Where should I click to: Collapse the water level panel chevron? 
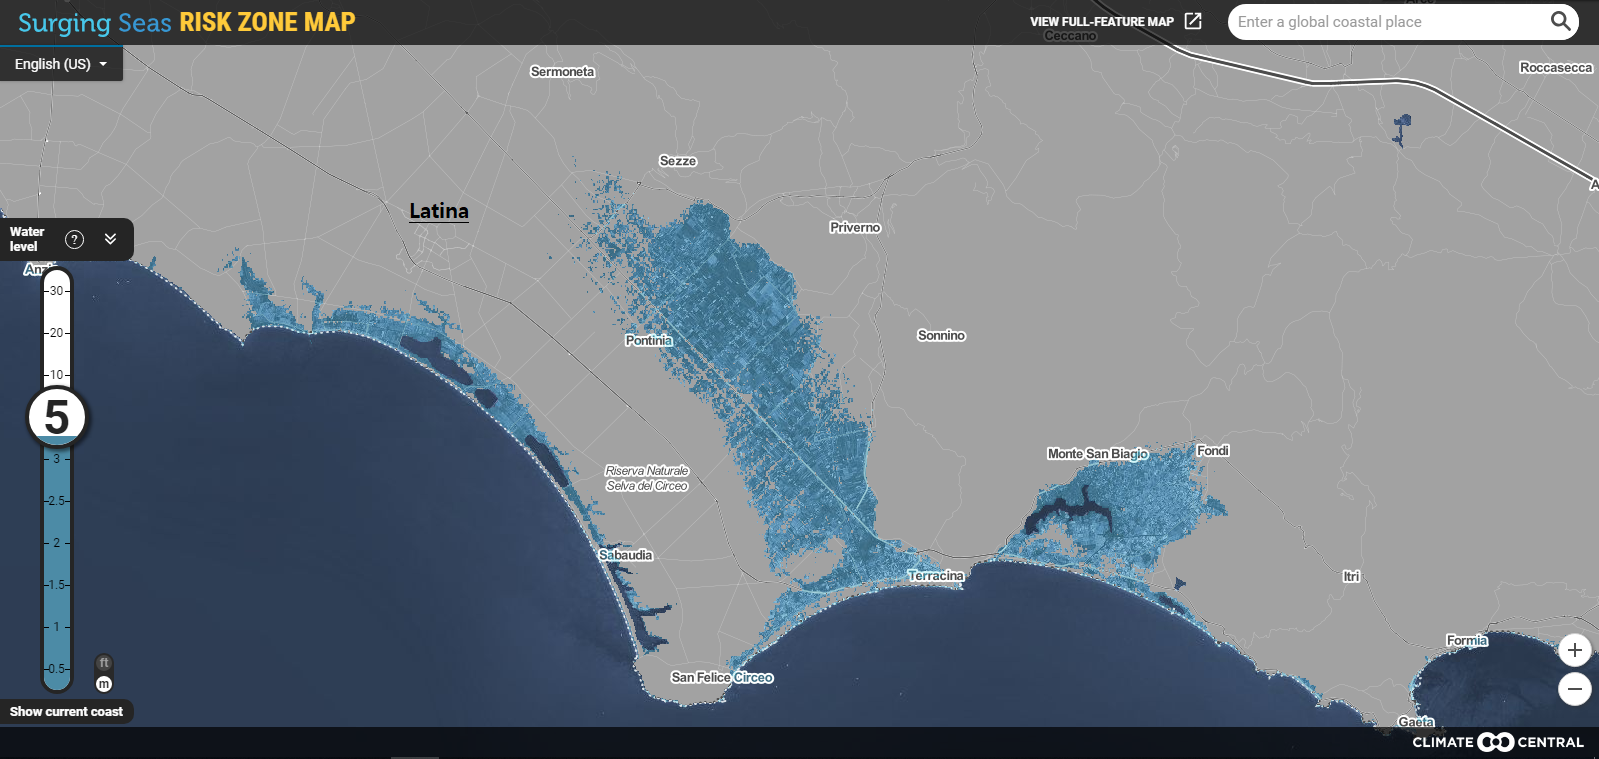111,239
